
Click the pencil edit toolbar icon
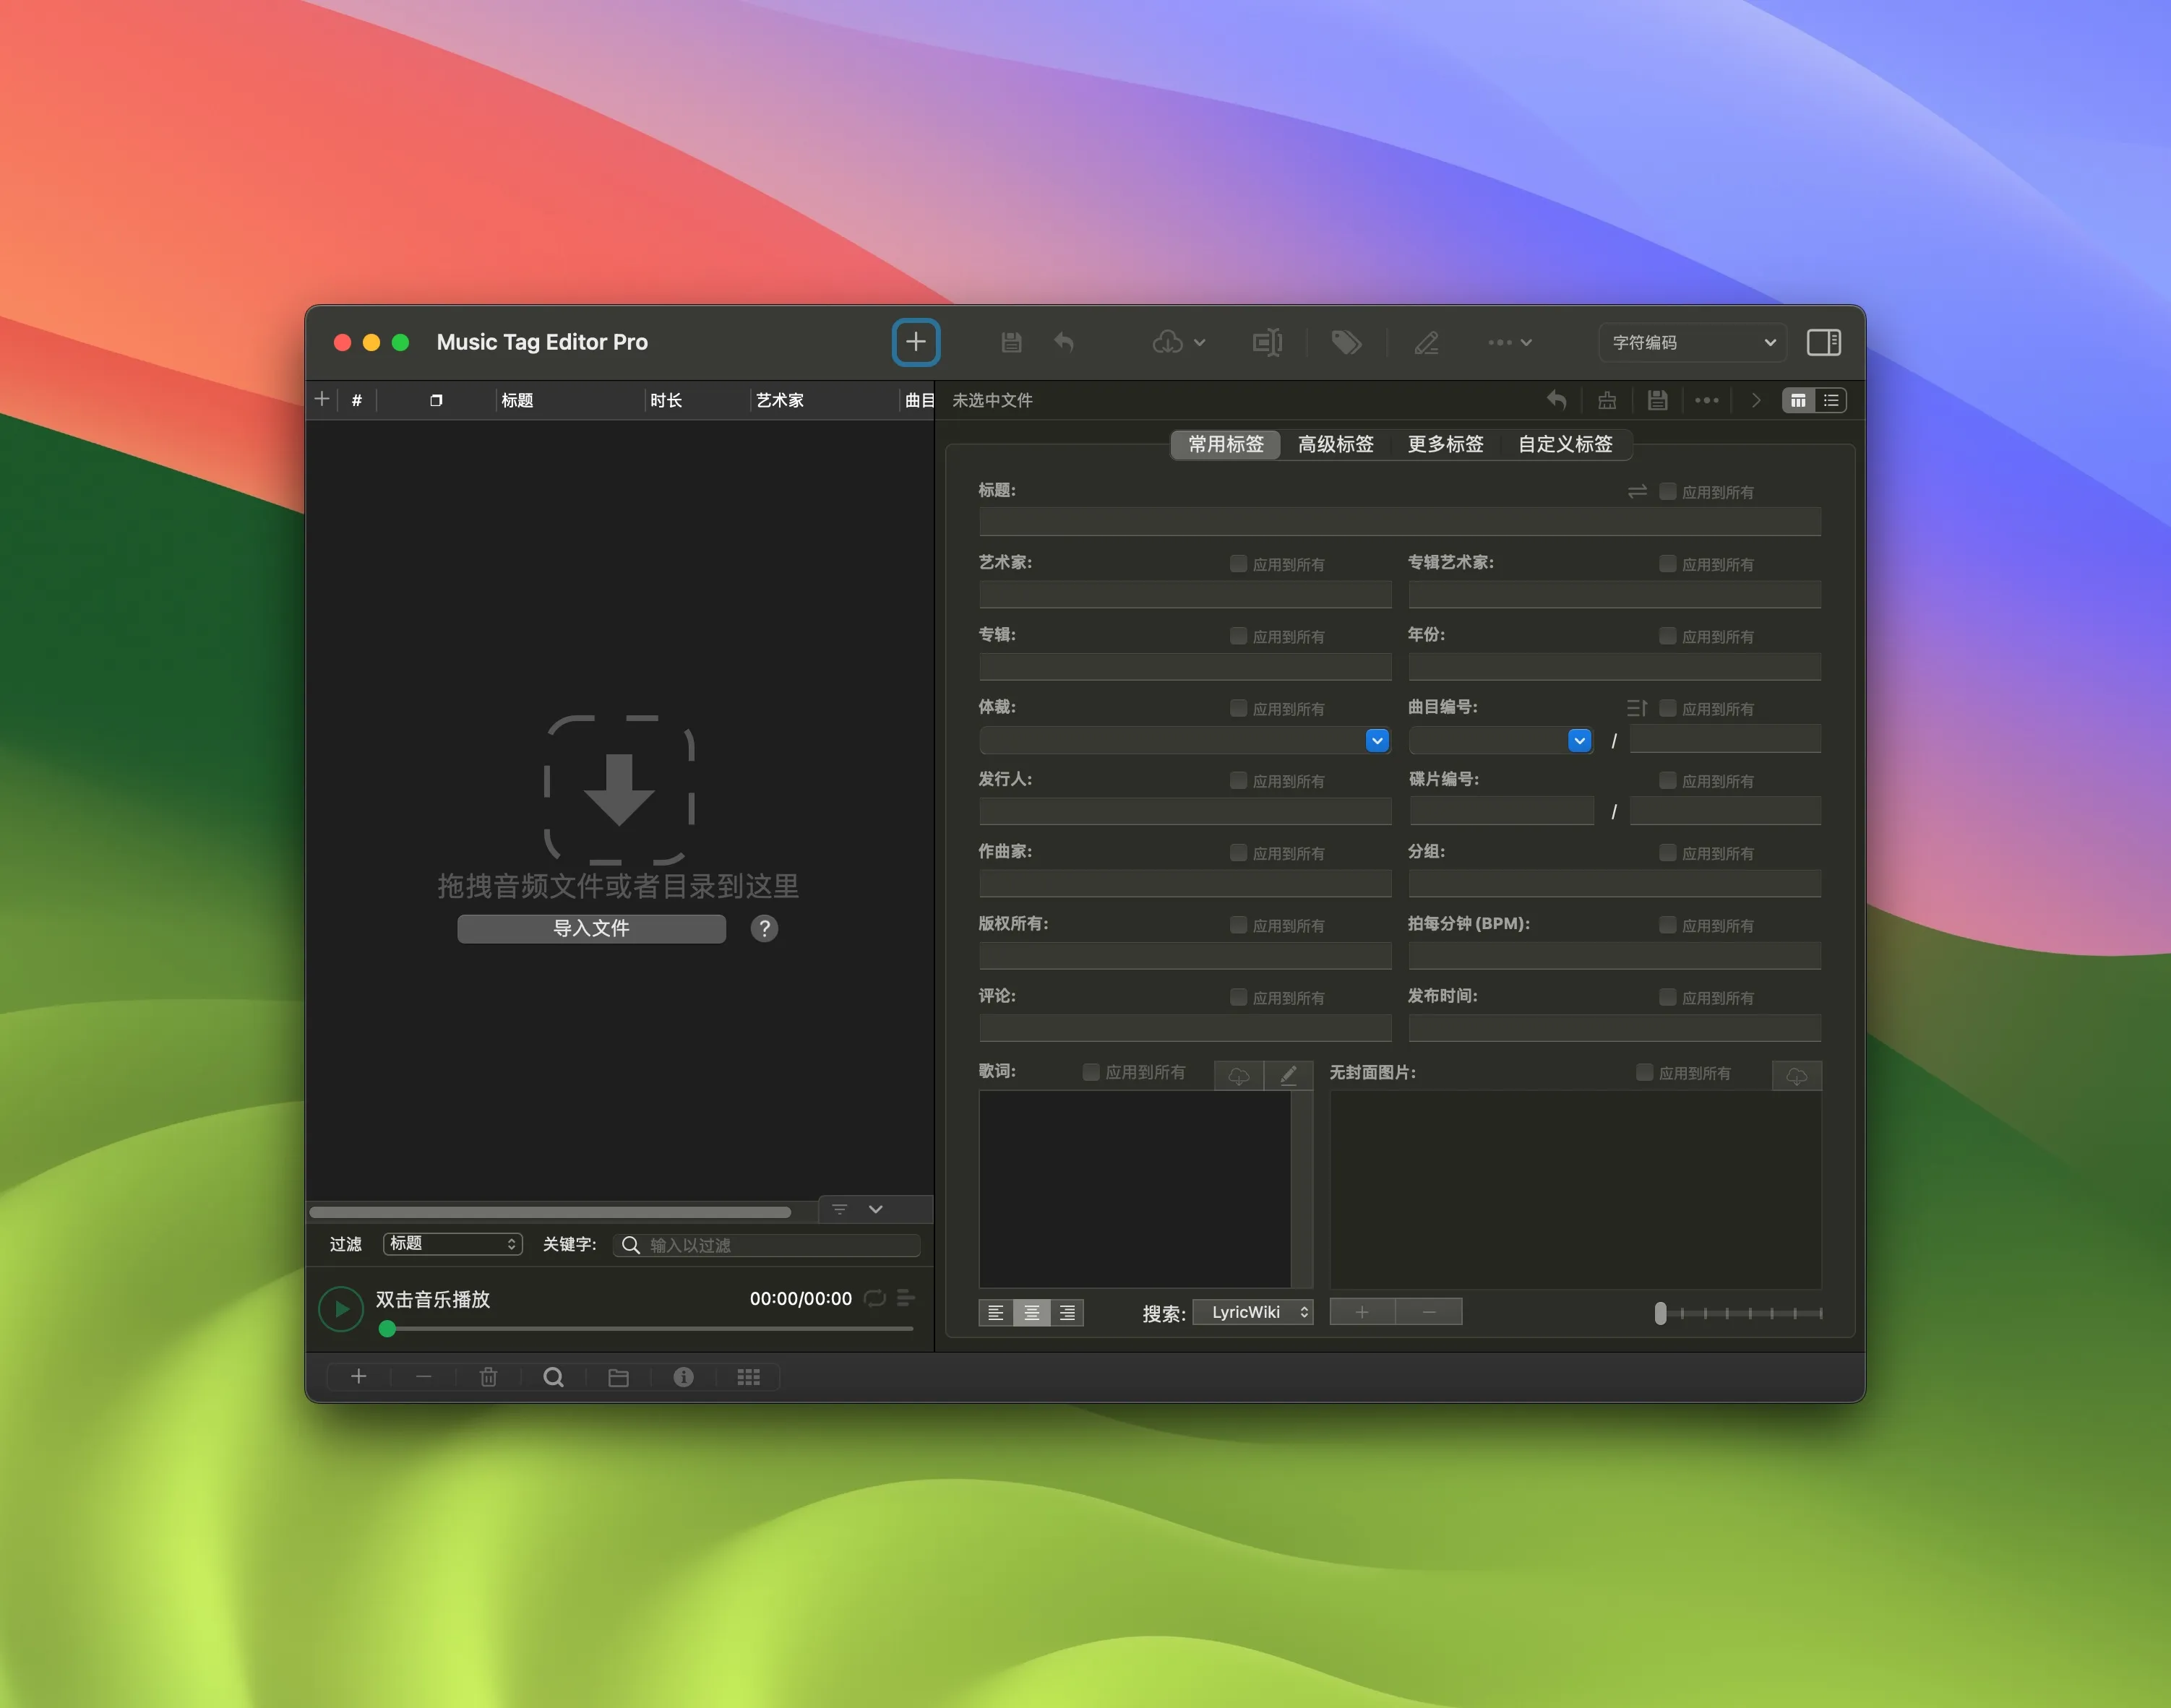click(x=1426, y=342)
